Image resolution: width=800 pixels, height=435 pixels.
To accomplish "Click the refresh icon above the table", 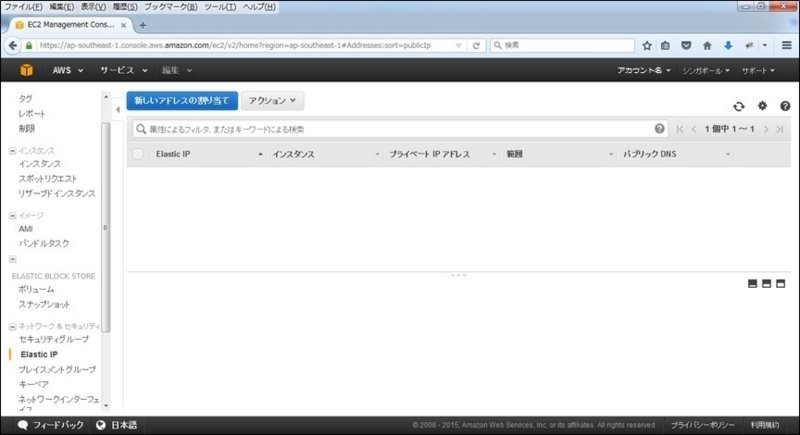I will [x=739, y=106].
